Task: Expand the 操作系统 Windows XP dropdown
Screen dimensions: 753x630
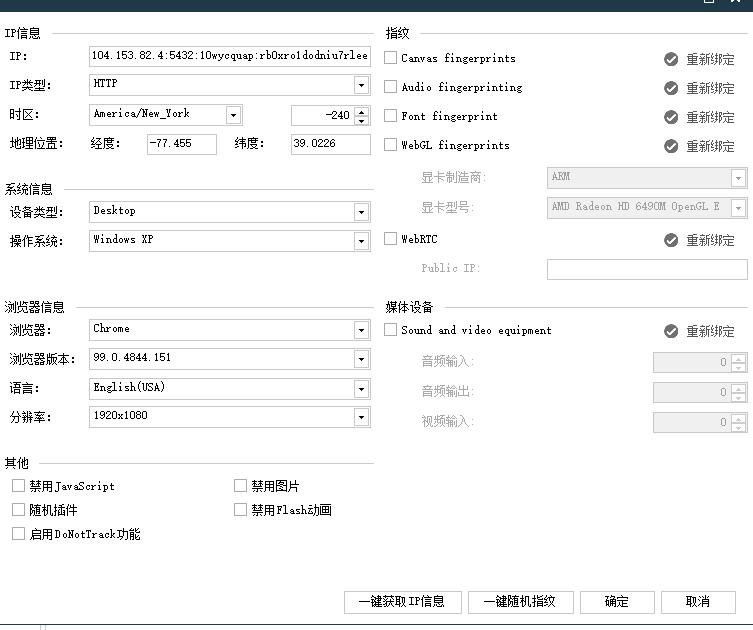Action: coord(361,241)
